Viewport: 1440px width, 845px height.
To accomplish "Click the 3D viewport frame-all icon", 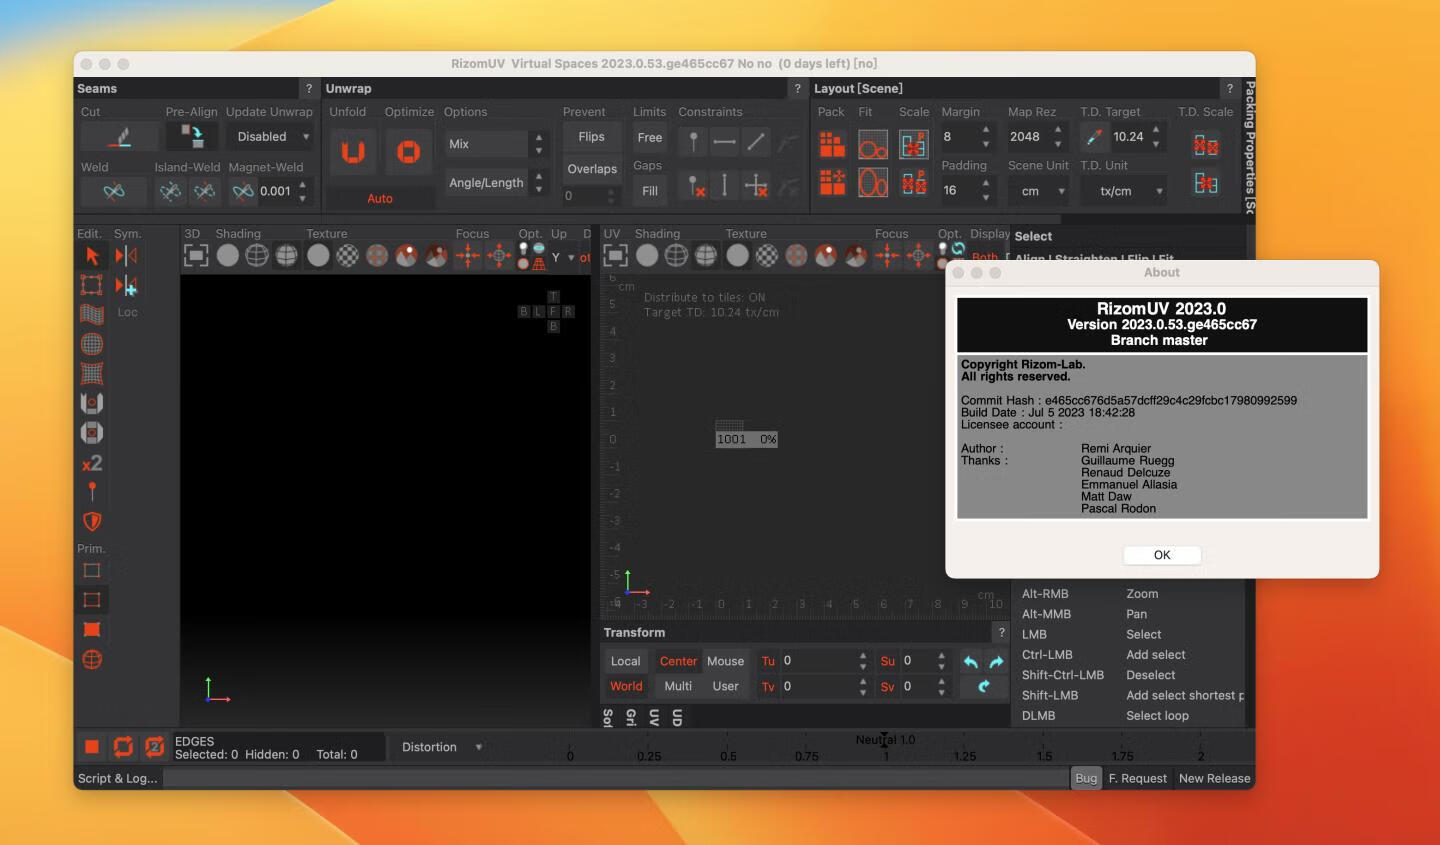I will [196, 256].
